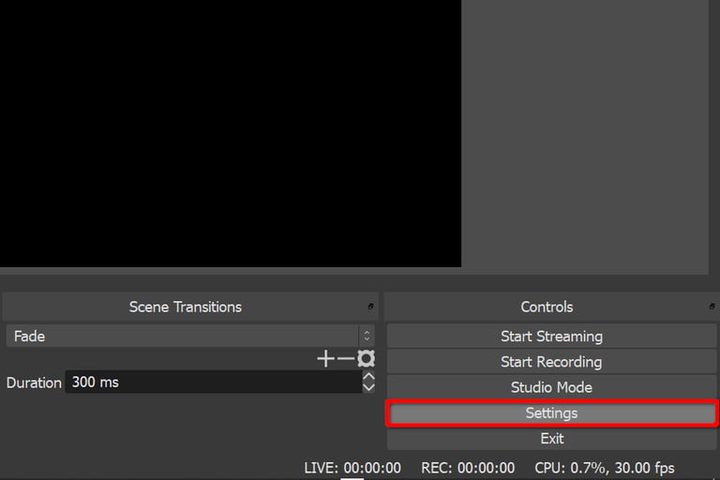
Task: Click the add transition plus icon
Action: (x=326, y=359)
